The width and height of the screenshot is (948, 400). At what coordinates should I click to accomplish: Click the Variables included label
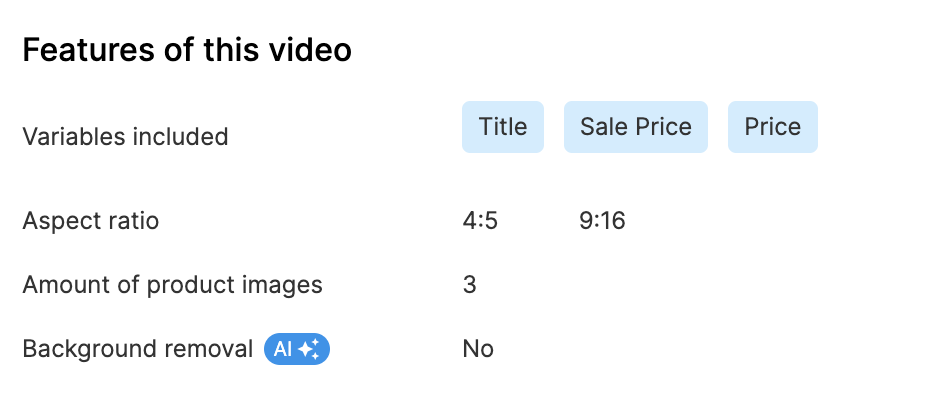[125, 137]
